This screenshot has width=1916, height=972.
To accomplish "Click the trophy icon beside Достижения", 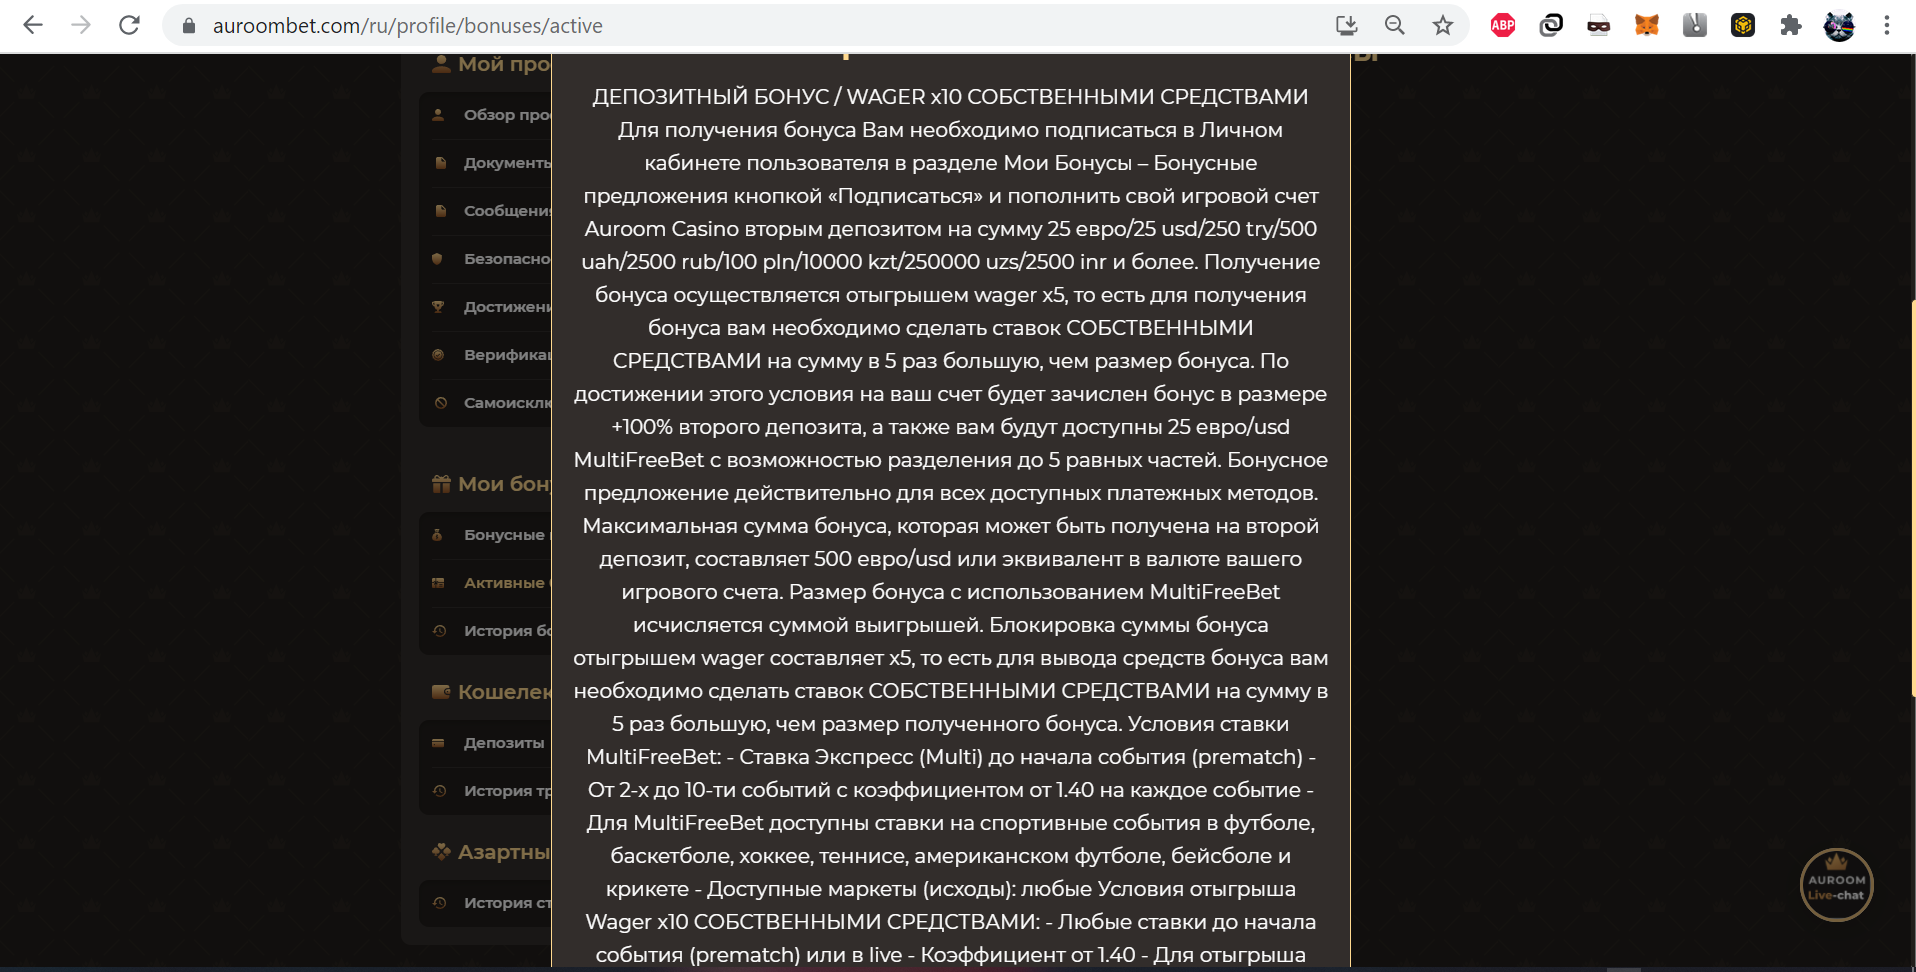I will pyautogui.click(x=438, y=307).
